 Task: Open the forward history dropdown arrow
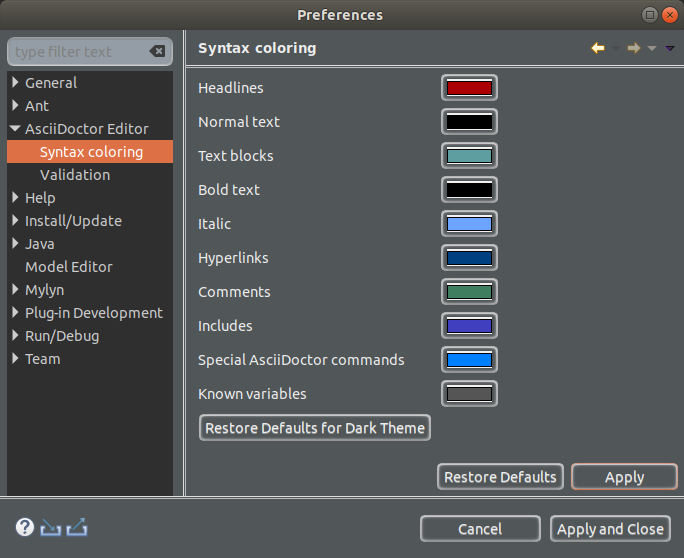[652, 48]
